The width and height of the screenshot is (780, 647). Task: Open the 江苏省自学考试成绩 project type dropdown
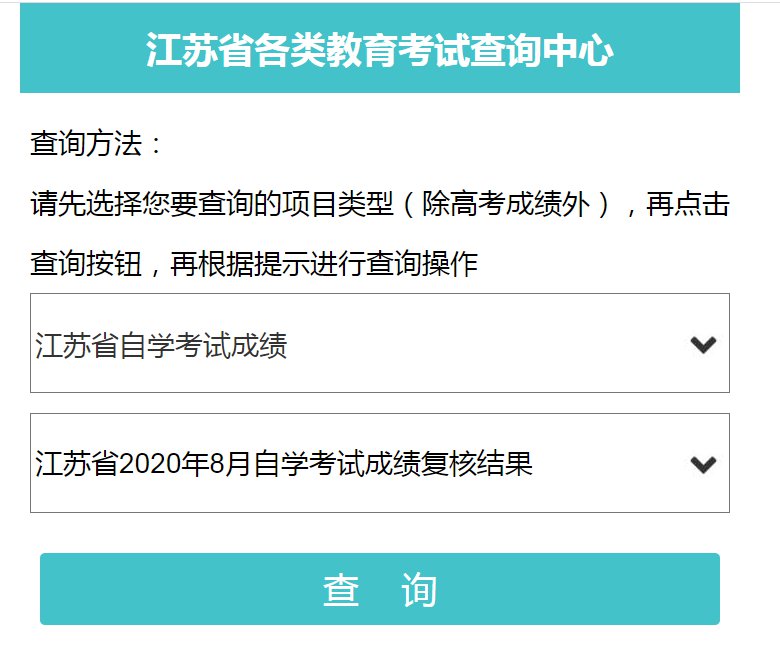point(379,343)
